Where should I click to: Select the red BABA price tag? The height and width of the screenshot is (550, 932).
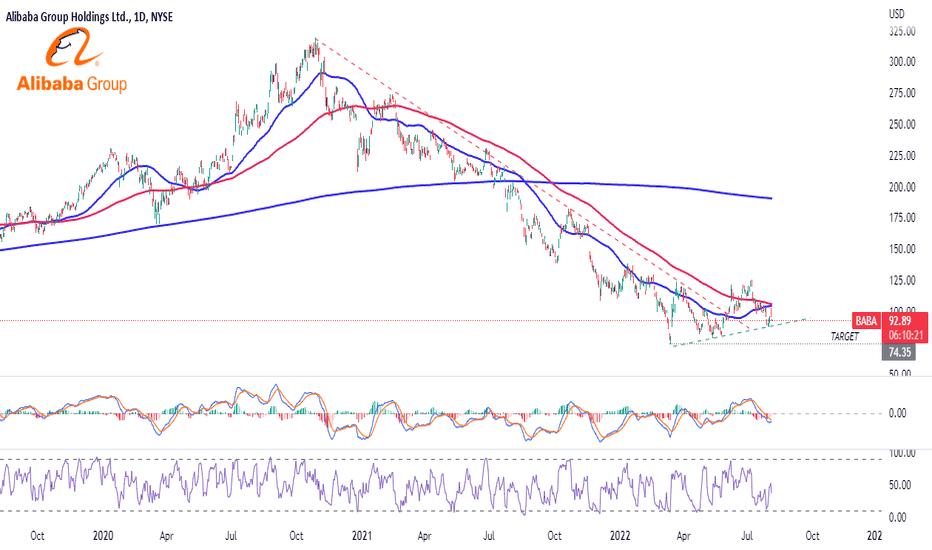[866, 320]
